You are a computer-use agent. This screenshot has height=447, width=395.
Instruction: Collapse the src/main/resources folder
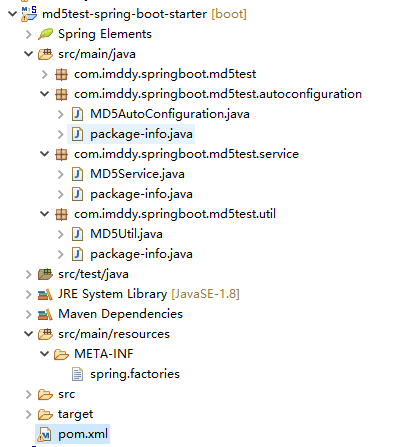(29, 334)
